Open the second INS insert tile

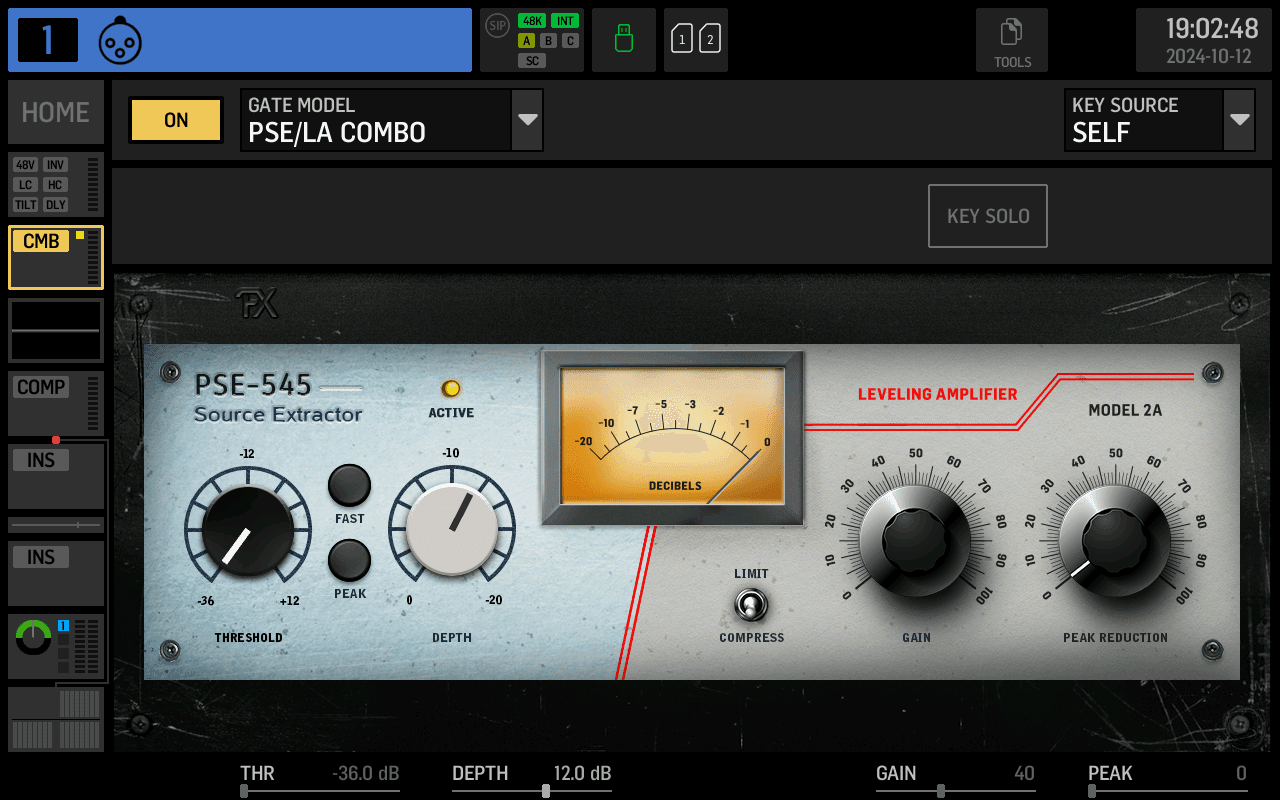click(x=56, y=573)
